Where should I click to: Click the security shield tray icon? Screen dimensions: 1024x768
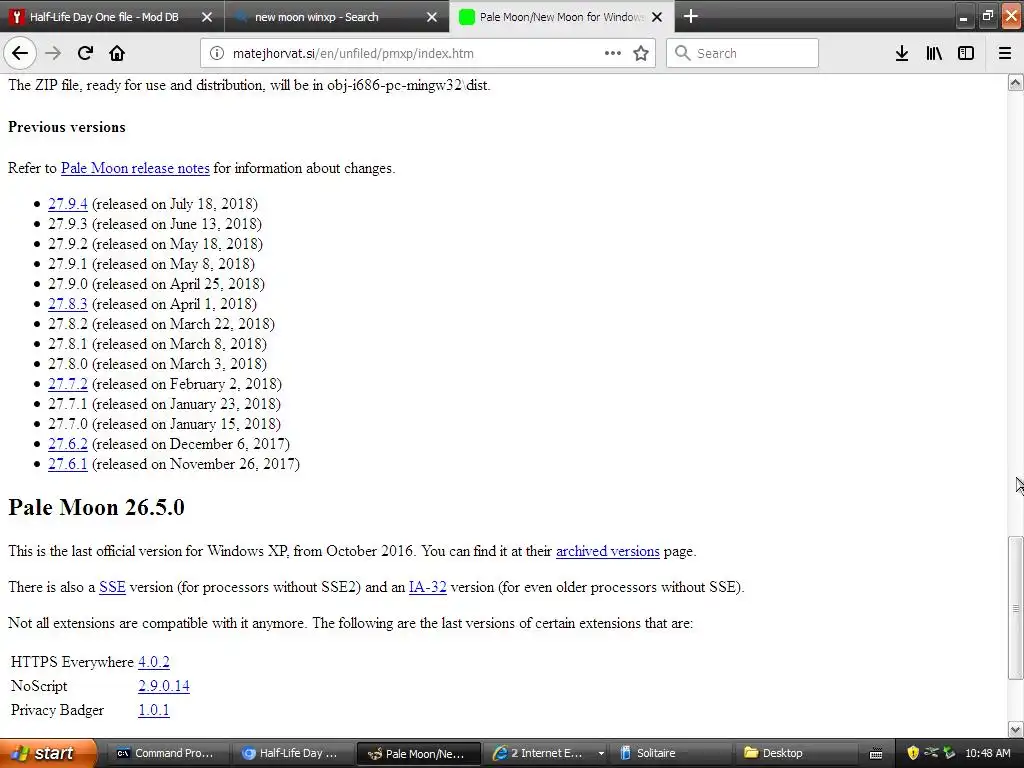pos(912,753)
